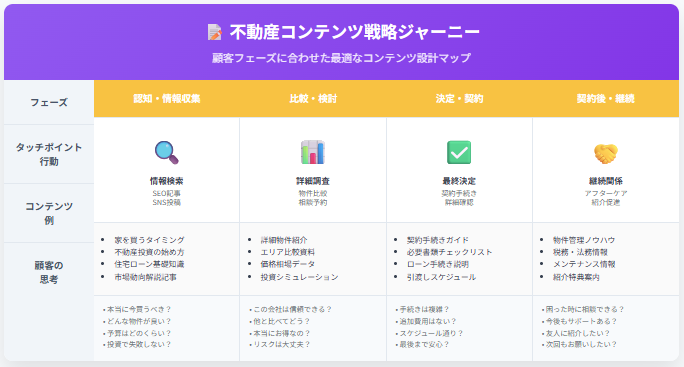Click the 今後もサポートある？ thought
This screenshot has height=367, width=684.
pyautogui.click(x=581, y=321)
